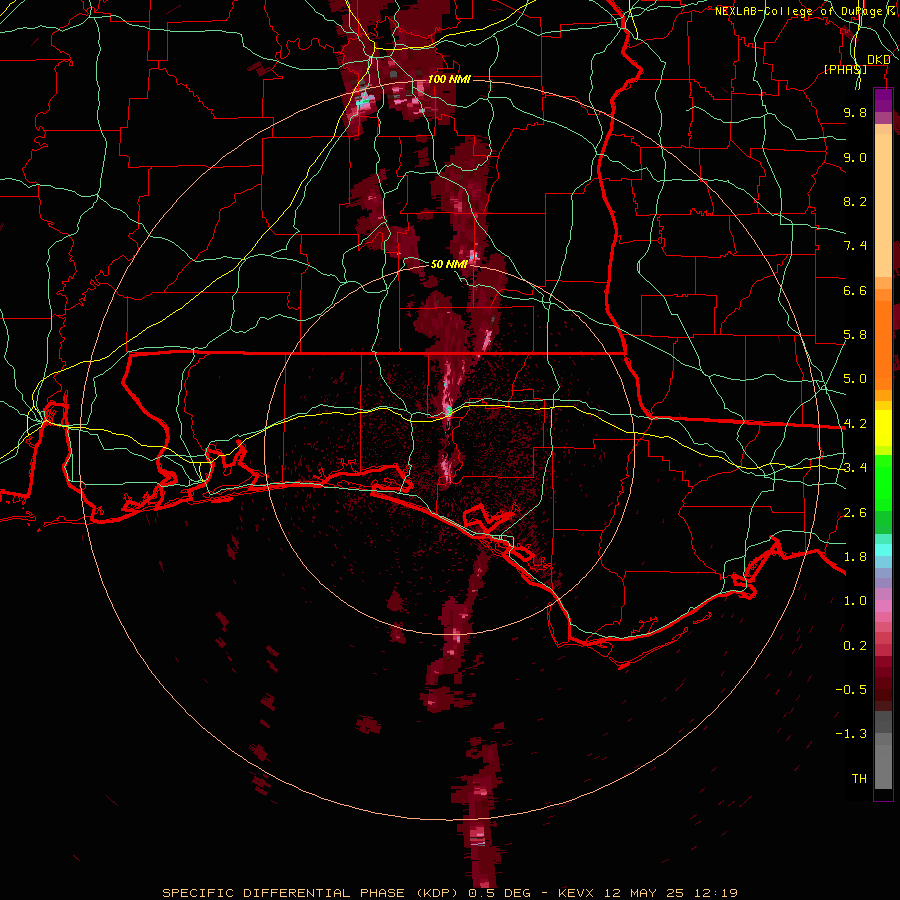
Task: Click the 12 MAY 25 date in the caption
Action: point(644,893)
